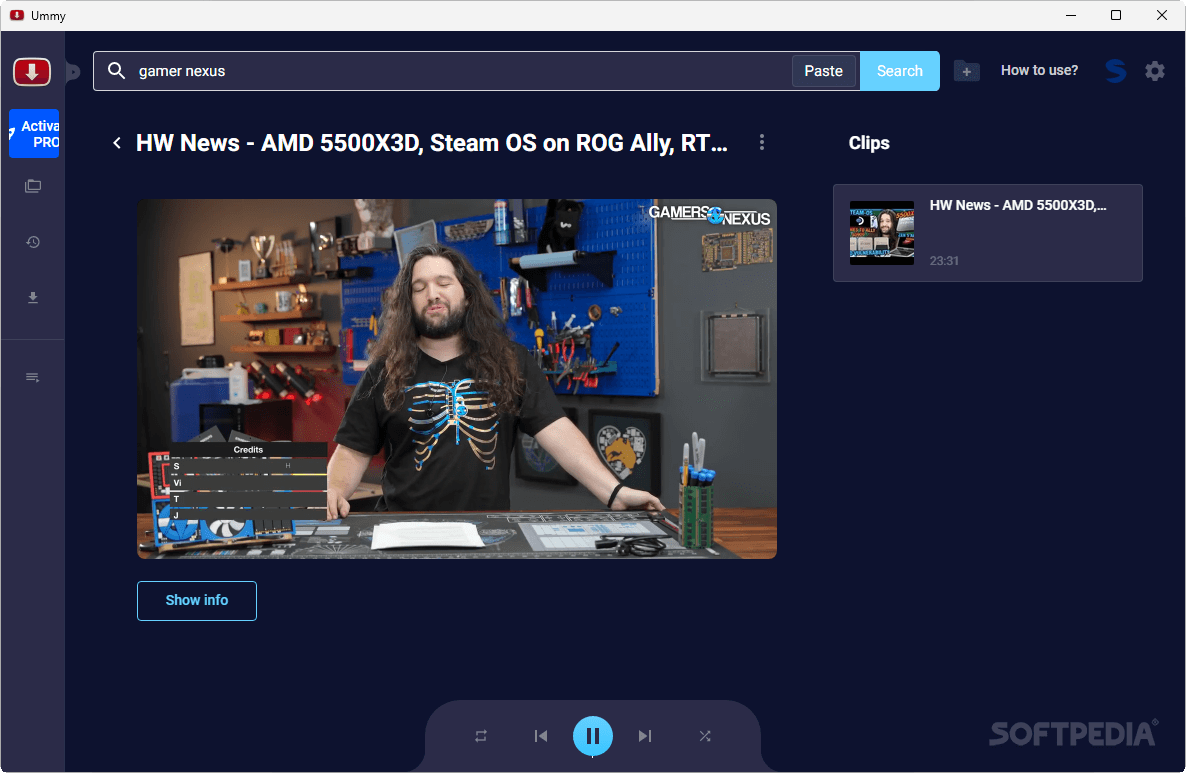The width and height of the screenshot is (1186, 773).
Task: Open the three-dot video options menu
Action: (x=762, y=143)
